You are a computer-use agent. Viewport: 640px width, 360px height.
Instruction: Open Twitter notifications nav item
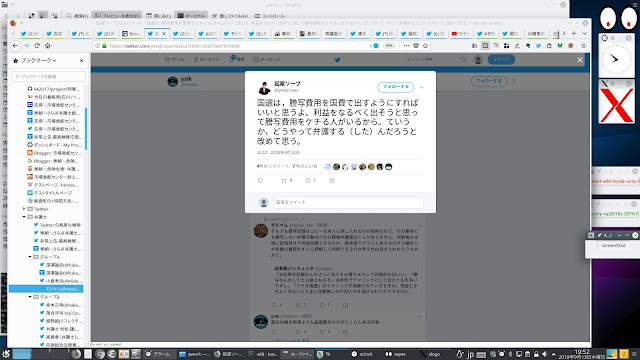[237, 60]
